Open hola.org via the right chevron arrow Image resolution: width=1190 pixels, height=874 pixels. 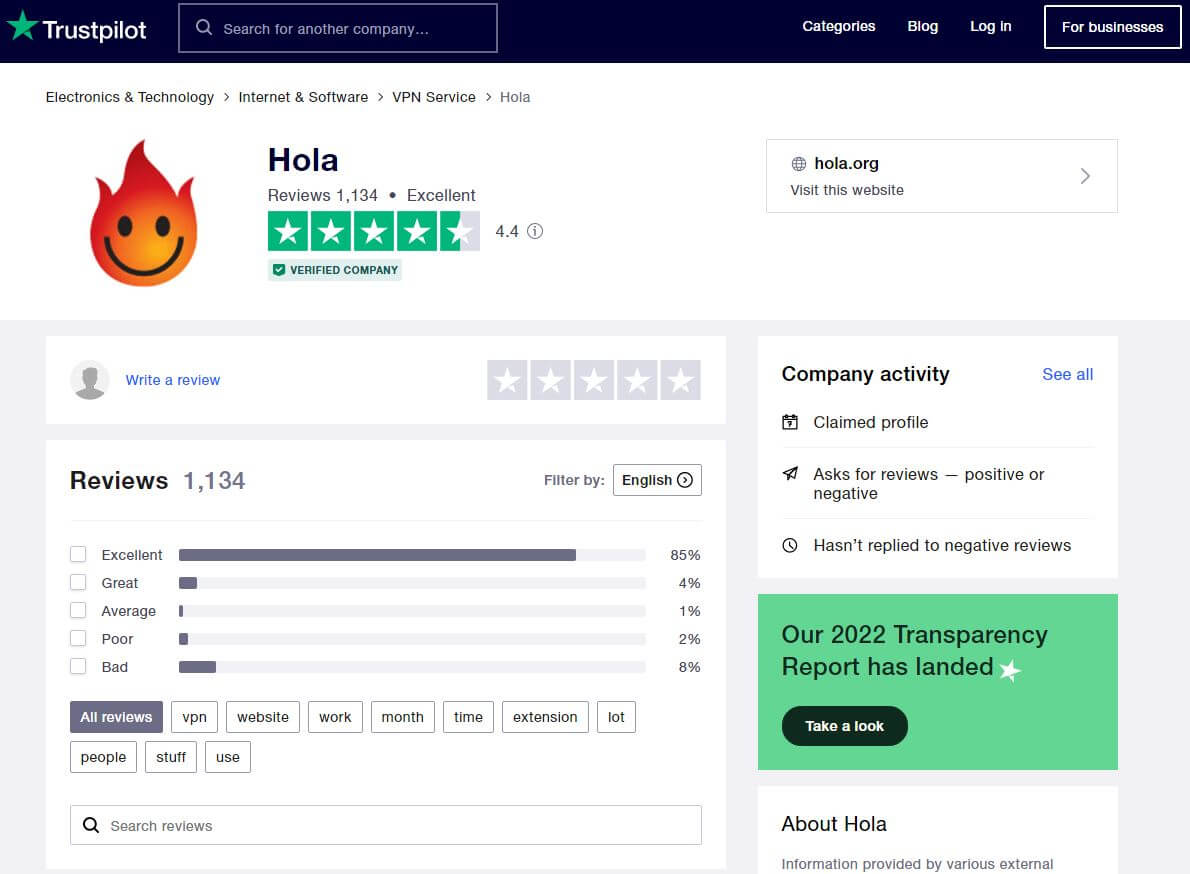pyautogui.click(x=1085, y=176)
